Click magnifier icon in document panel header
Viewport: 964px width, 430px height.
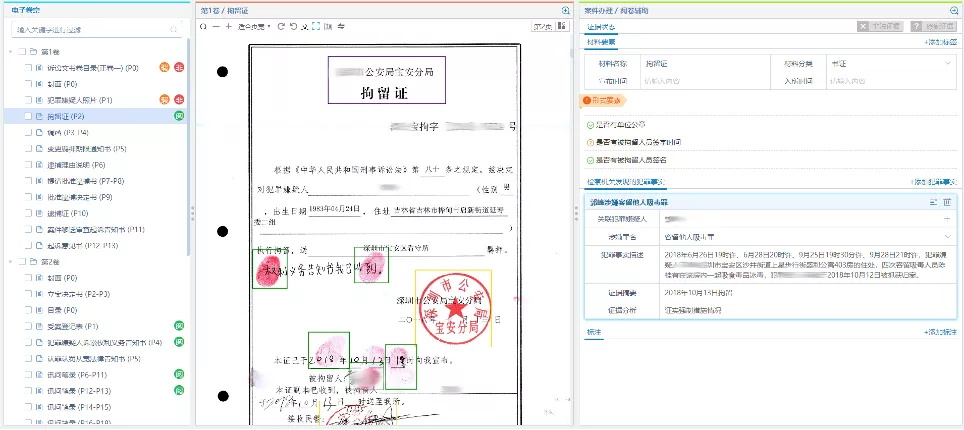click(566, 10)
